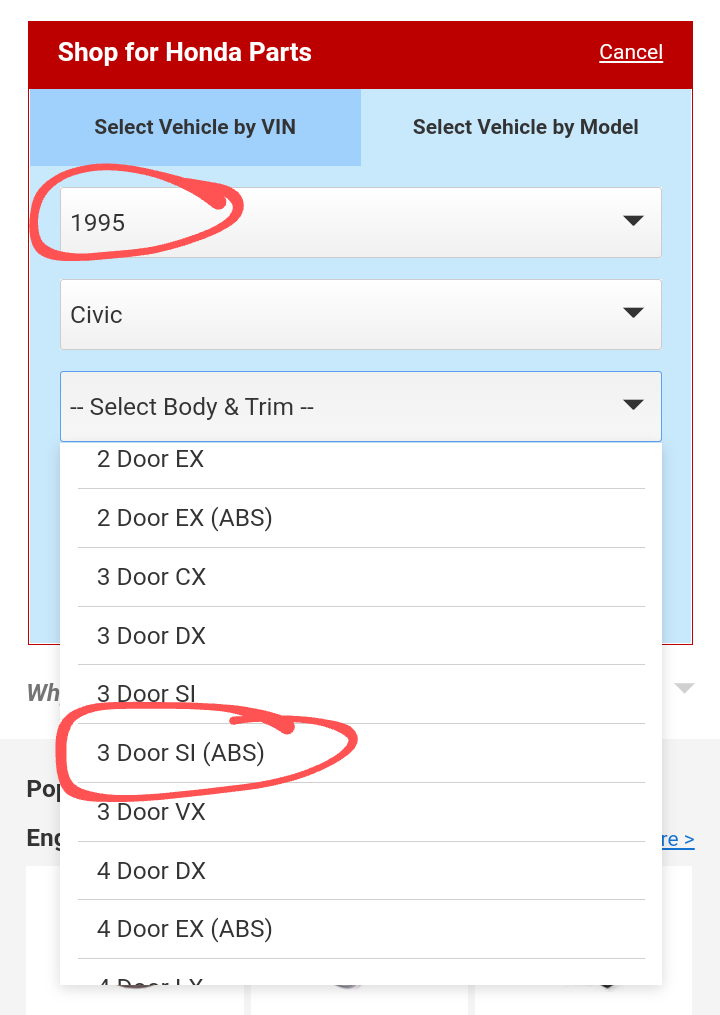This screenshot has height=1015, width=720.
Task: Select the 3 Door VX trim
Action: tap(151, 812)
